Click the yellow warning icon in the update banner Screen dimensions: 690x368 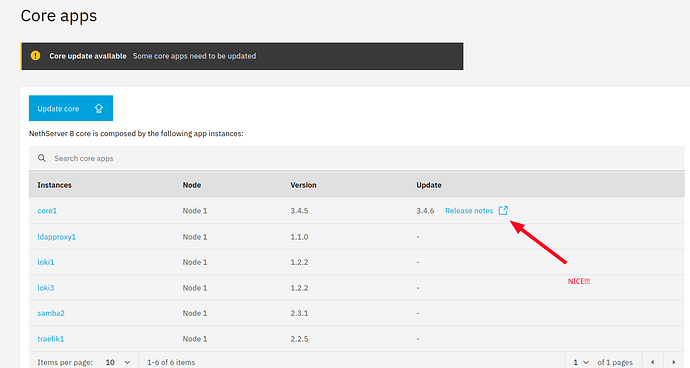(x=35, y=56)
